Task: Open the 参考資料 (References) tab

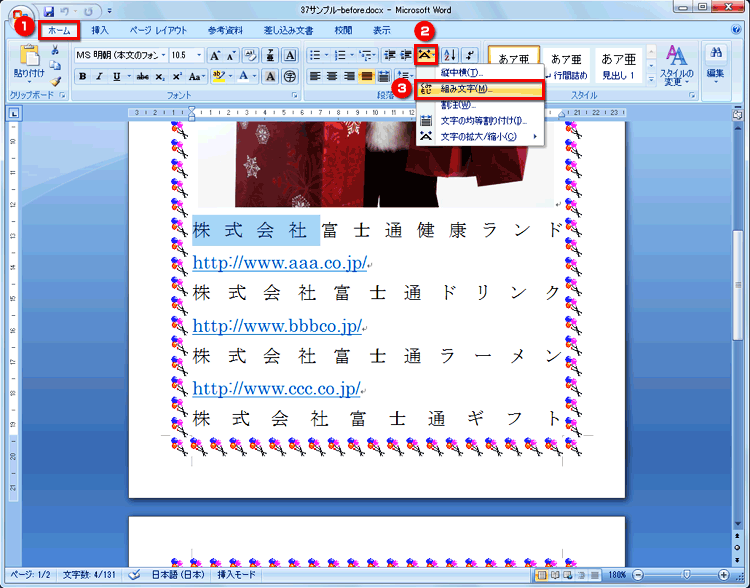Action: (x=225, y=31)
